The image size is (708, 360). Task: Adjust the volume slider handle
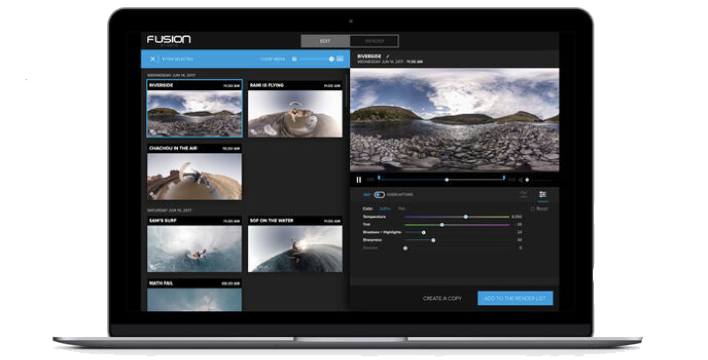[x=527, y=180]
